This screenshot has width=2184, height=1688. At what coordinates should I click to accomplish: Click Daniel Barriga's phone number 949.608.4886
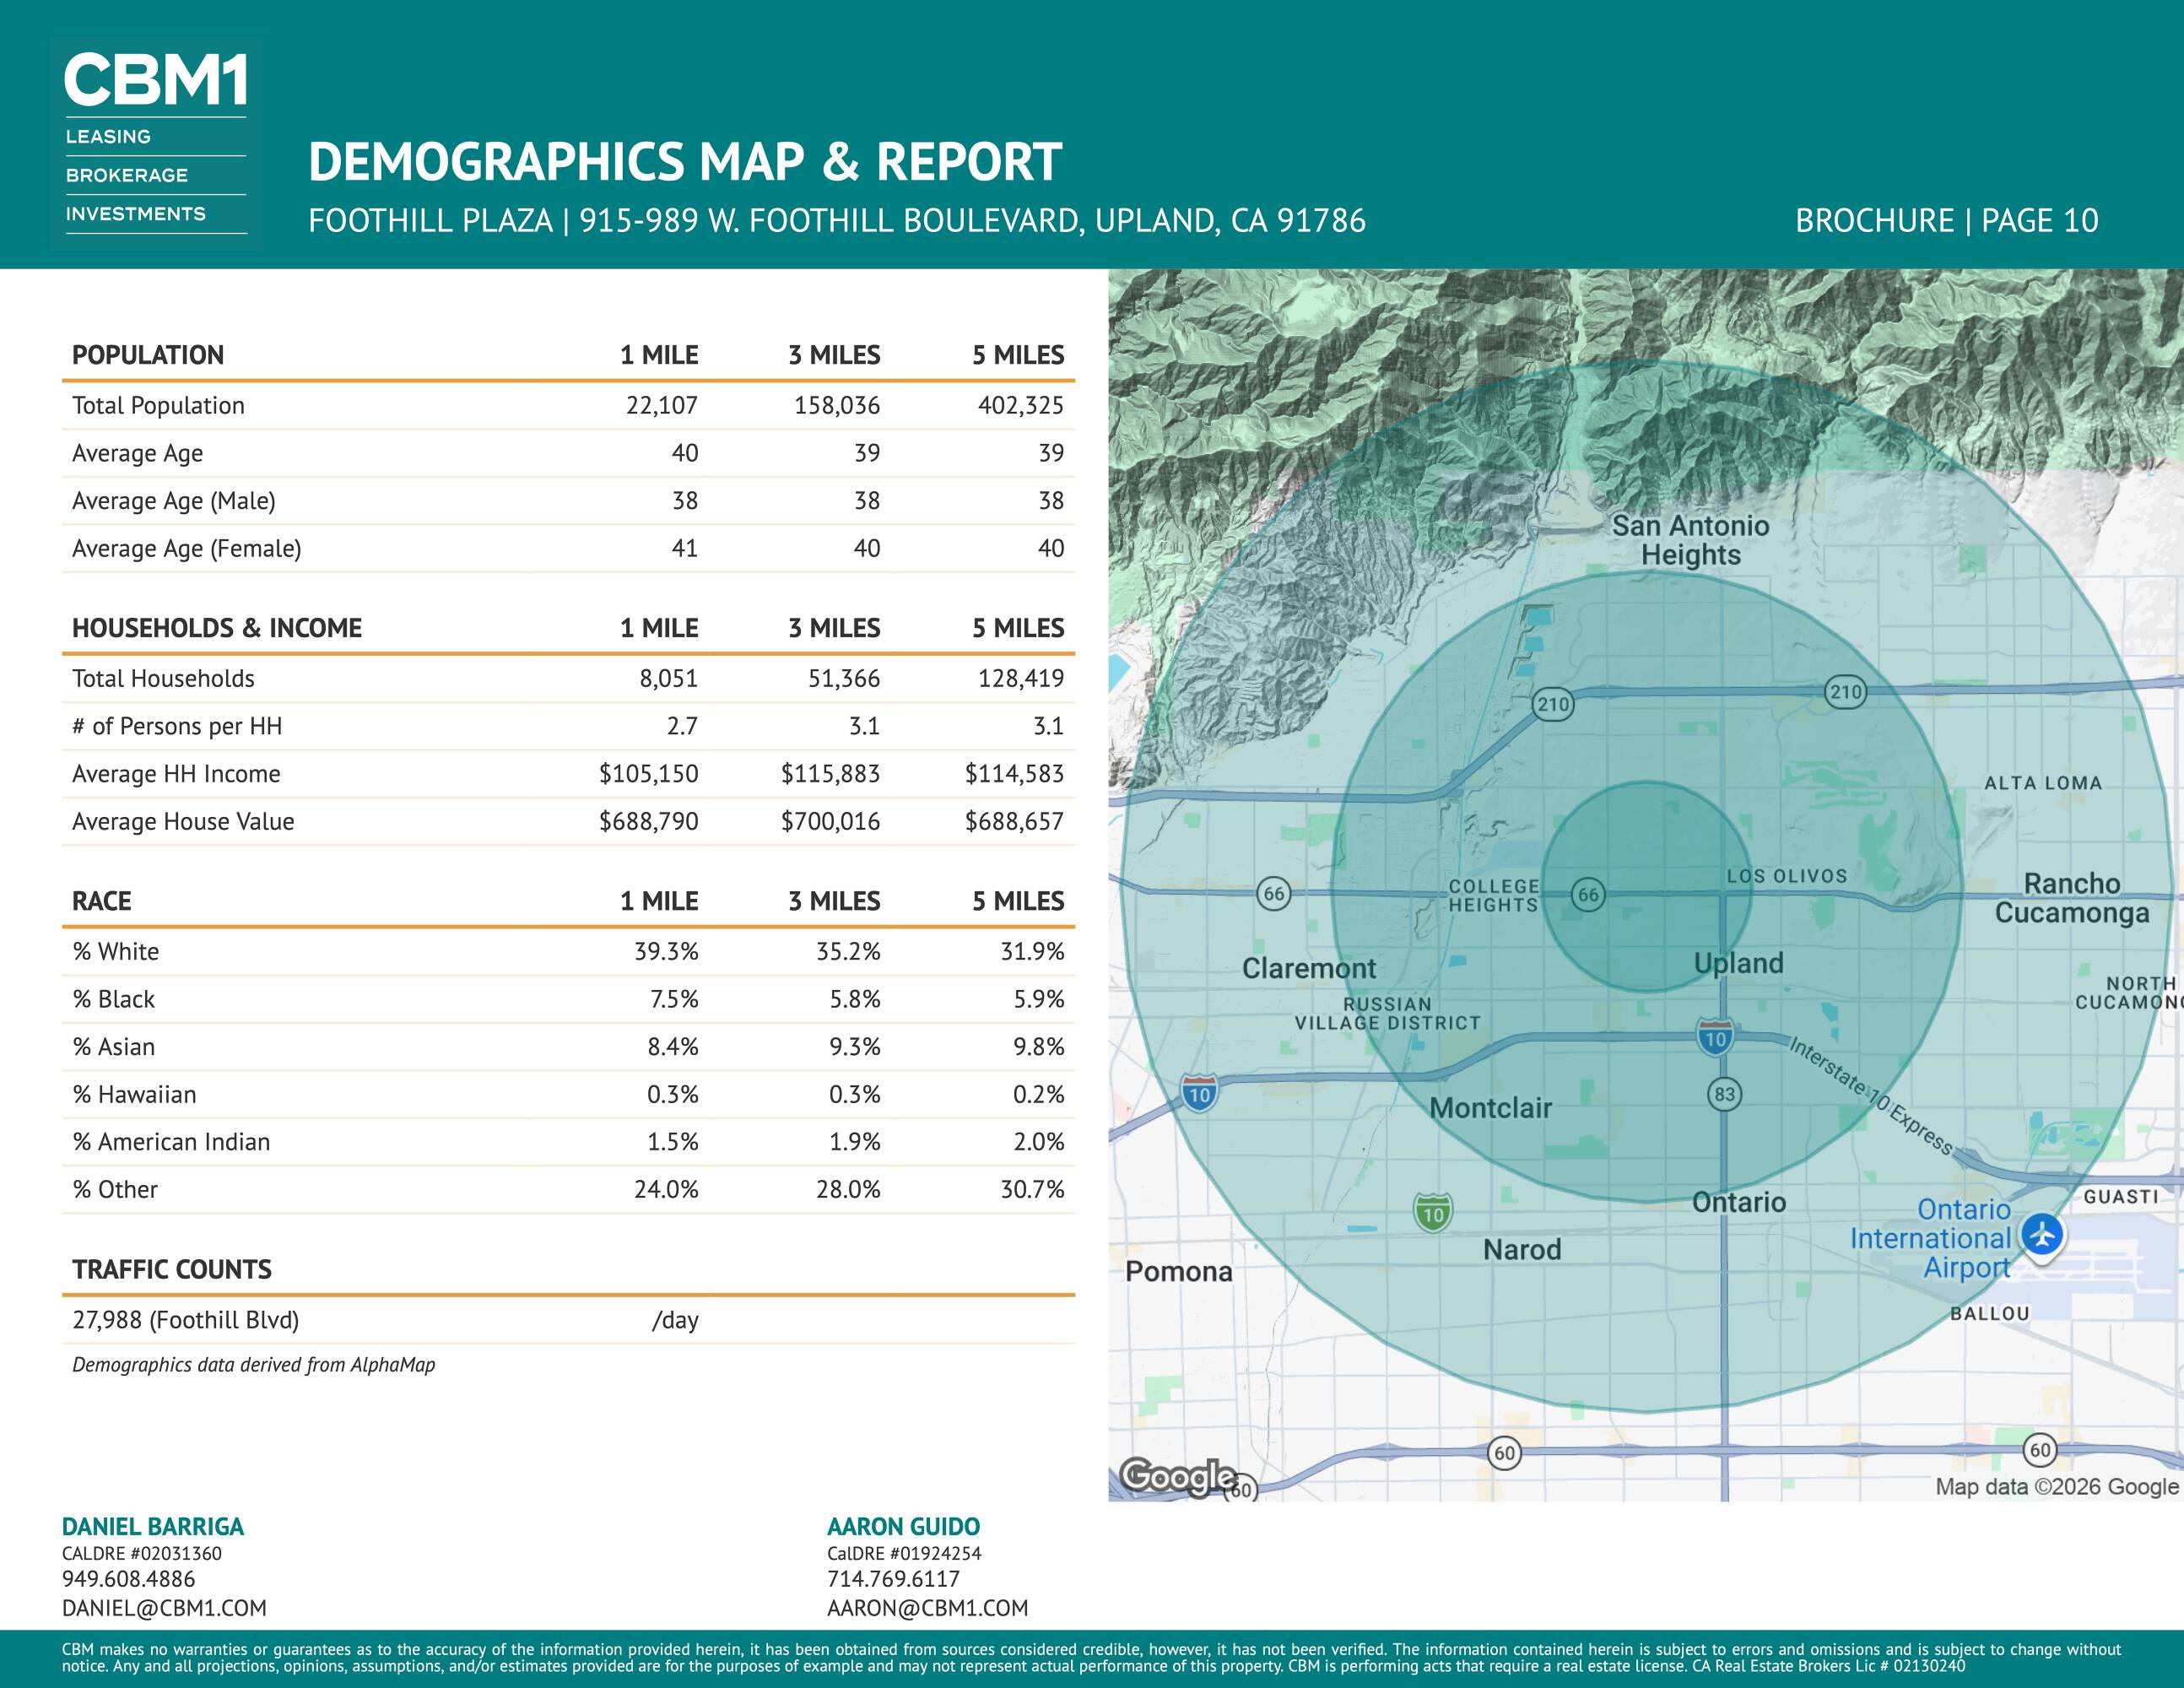[129, 1579]
